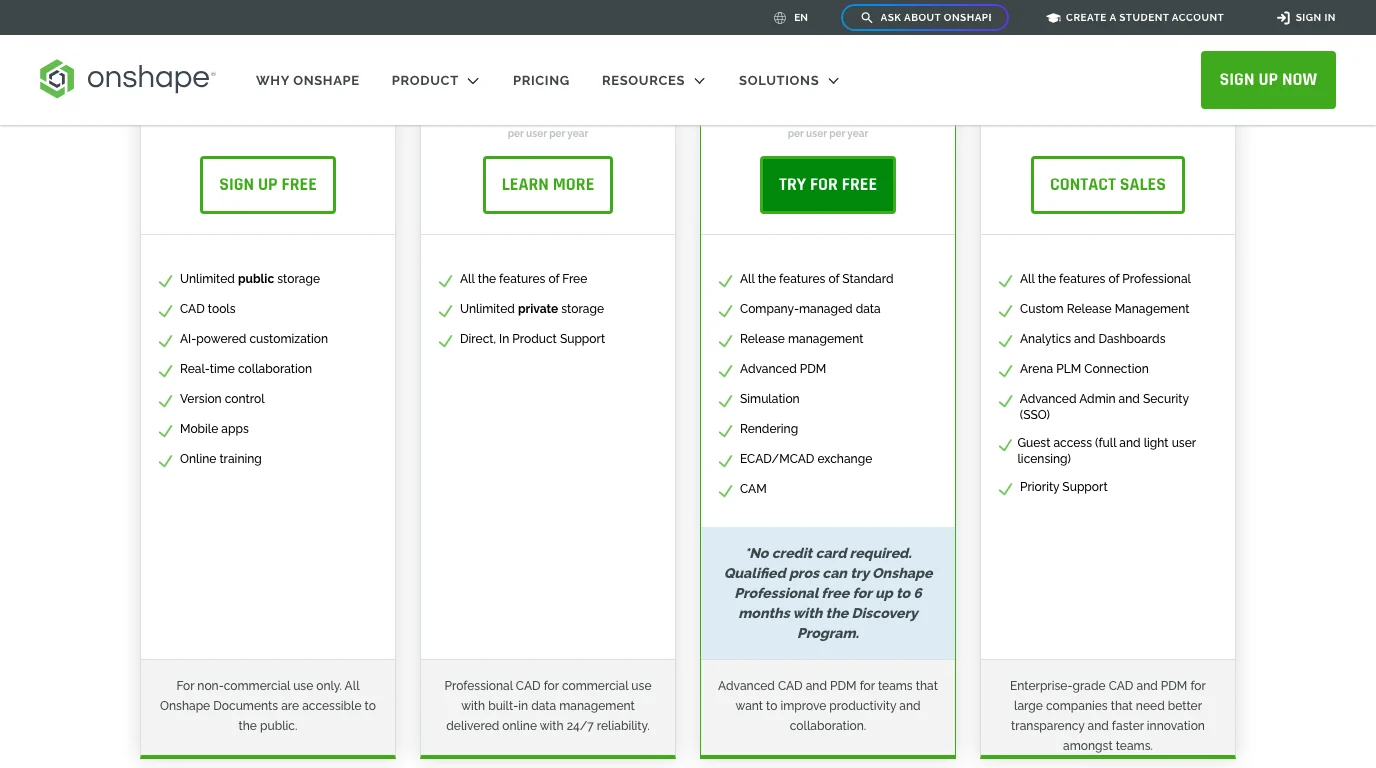Image resolution: width=1376 pixels, height=768 pixels.
Task: Click the Try For Free button
Action: point(828,185)
